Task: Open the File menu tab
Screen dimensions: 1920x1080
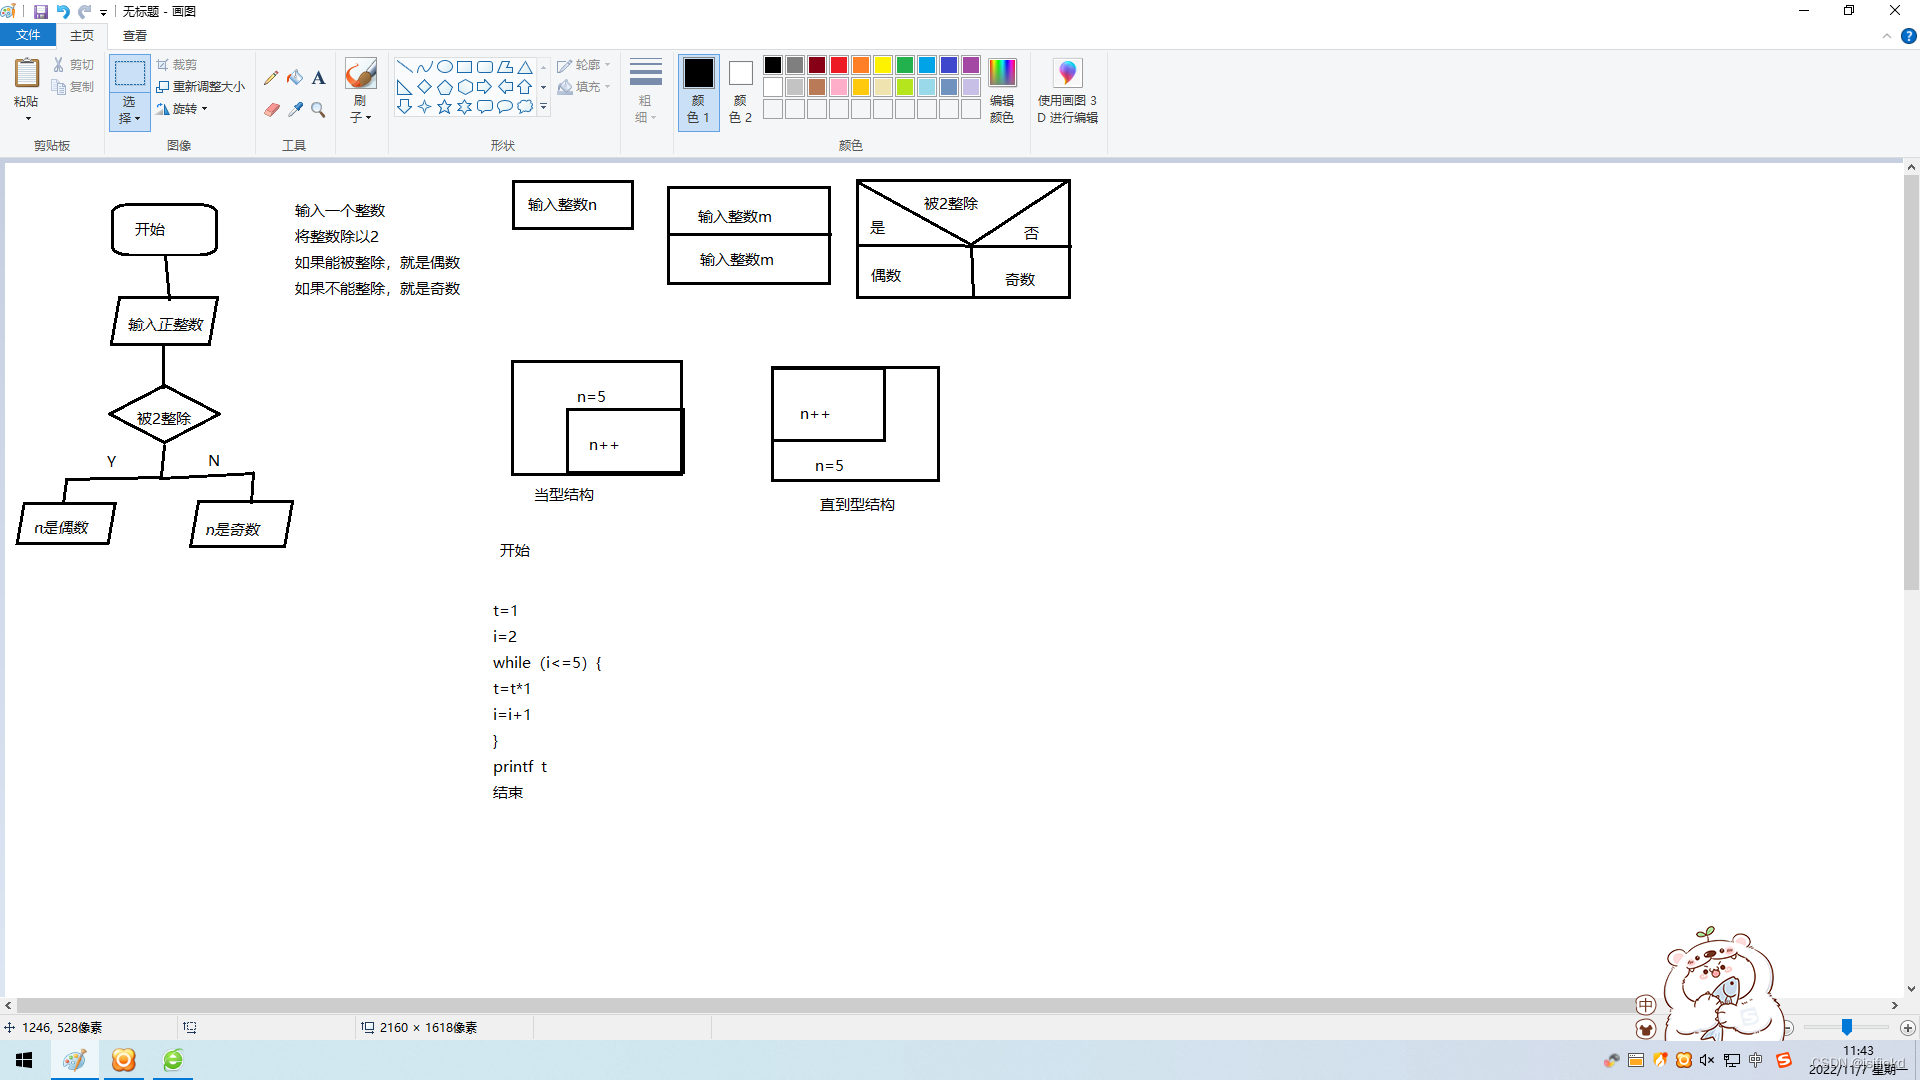Action: (x=28, y=35)
